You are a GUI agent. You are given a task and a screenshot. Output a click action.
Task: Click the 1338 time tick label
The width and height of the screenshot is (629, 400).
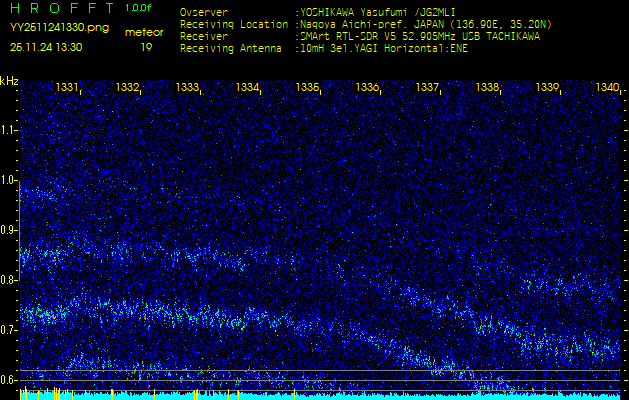pyautogui.click(x=488, y=88)
